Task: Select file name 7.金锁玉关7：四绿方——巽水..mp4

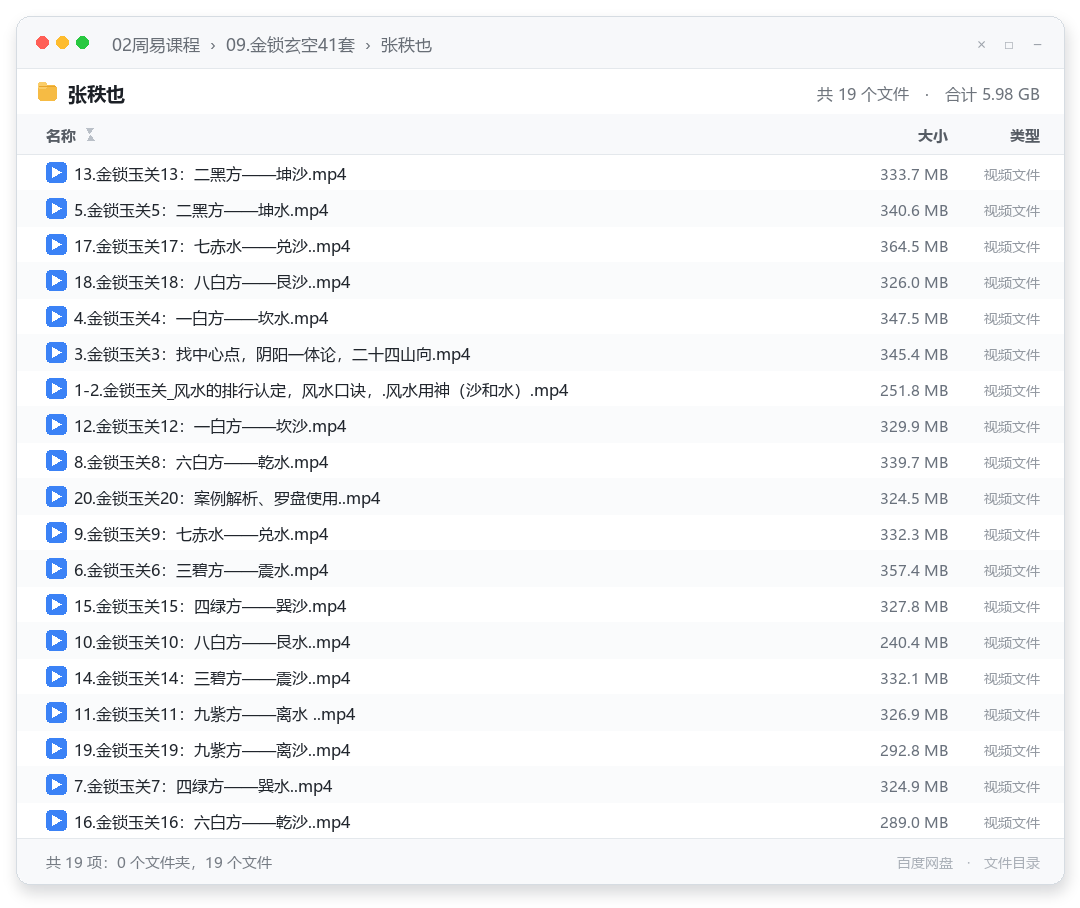Action: click(x=203, y=786)
